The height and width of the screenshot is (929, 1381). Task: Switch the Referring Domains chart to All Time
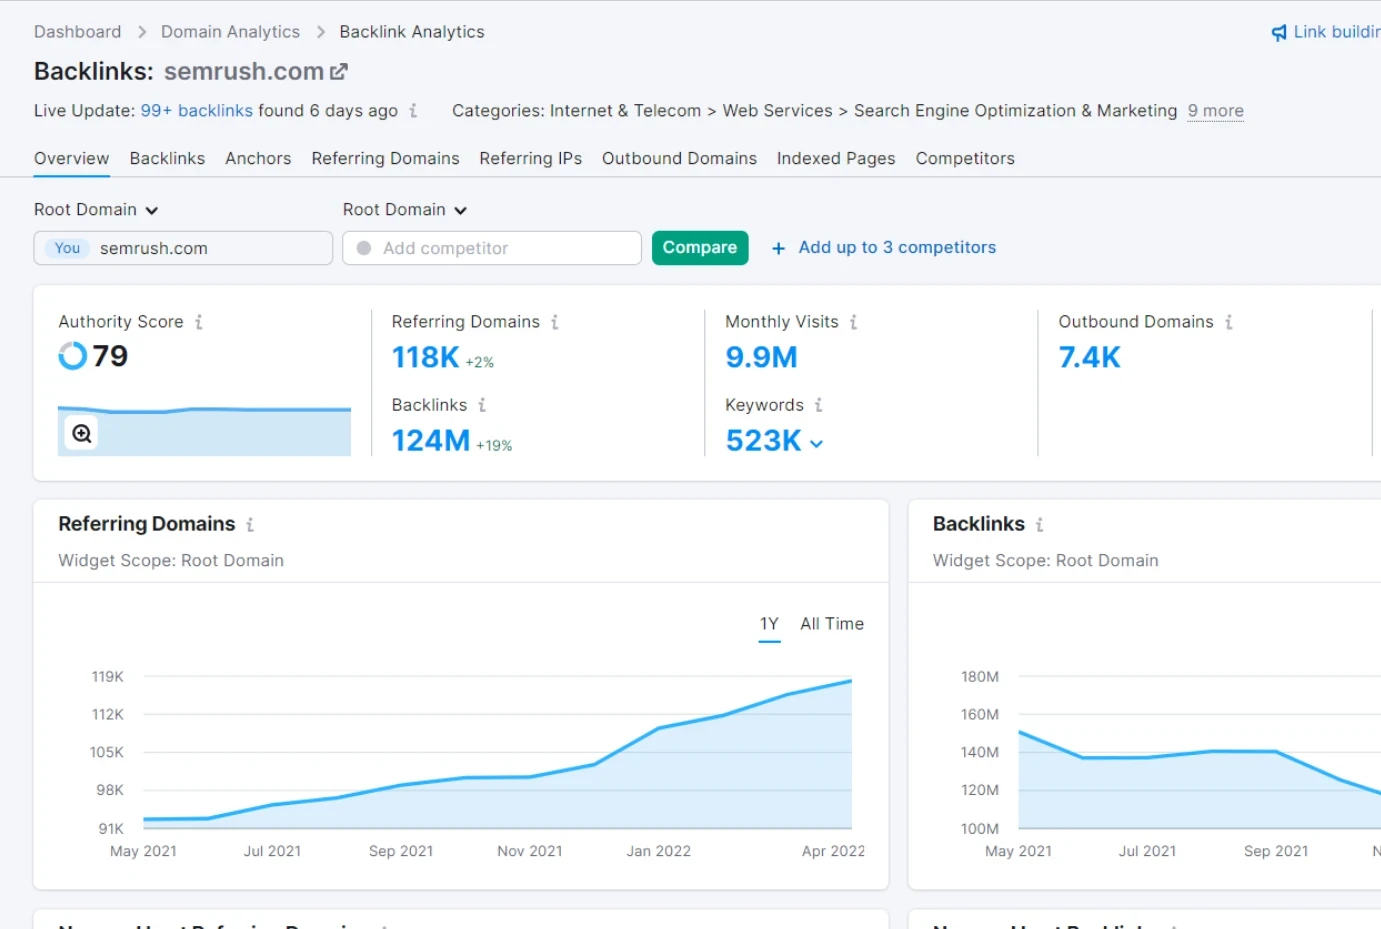[831, 623]
